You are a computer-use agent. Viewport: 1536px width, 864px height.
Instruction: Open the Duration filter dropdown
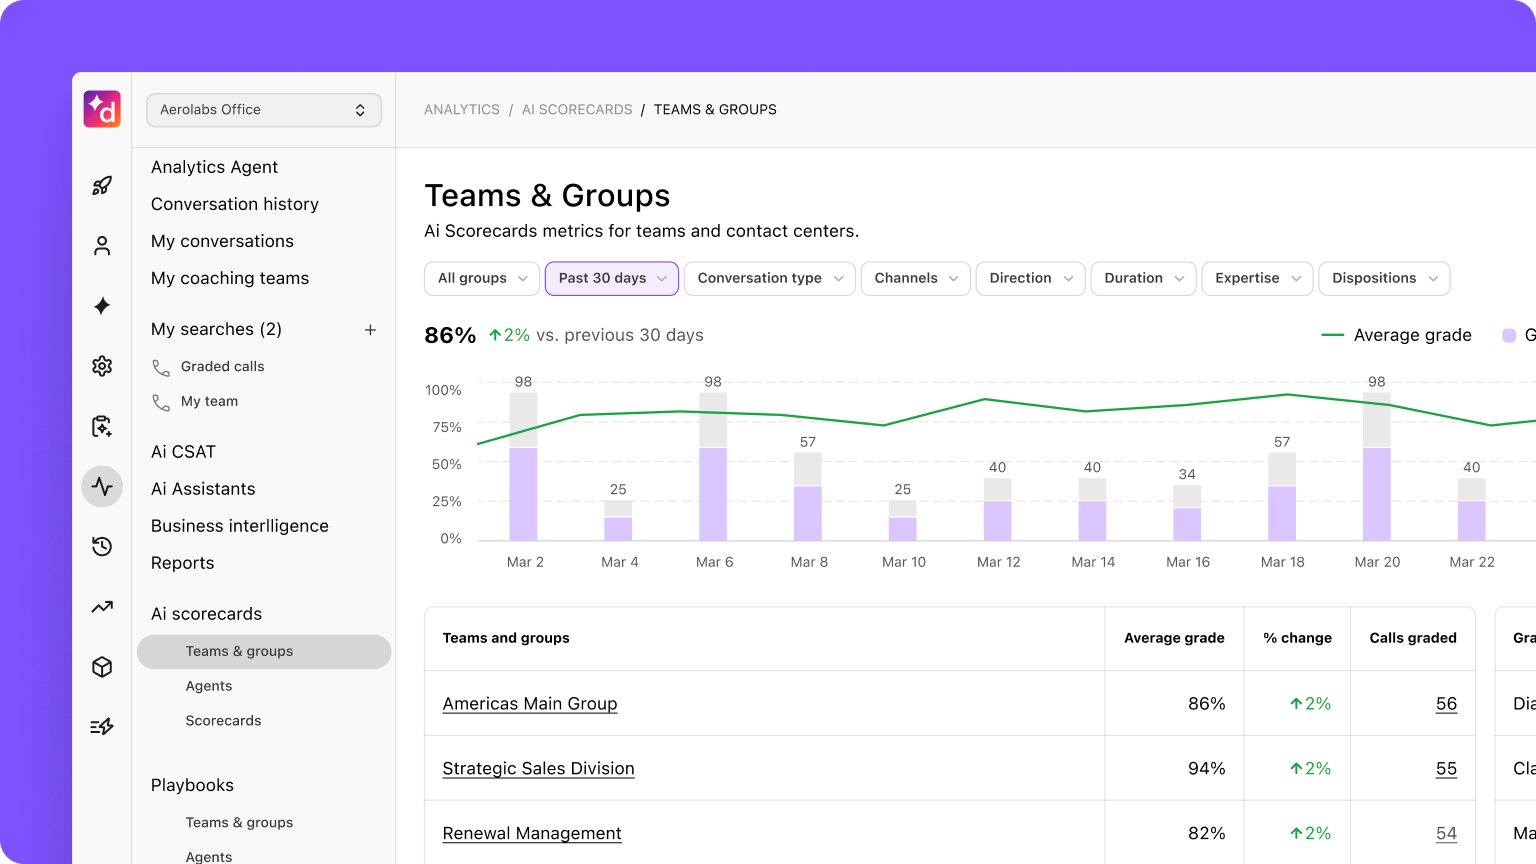[x=1144, y=278]
